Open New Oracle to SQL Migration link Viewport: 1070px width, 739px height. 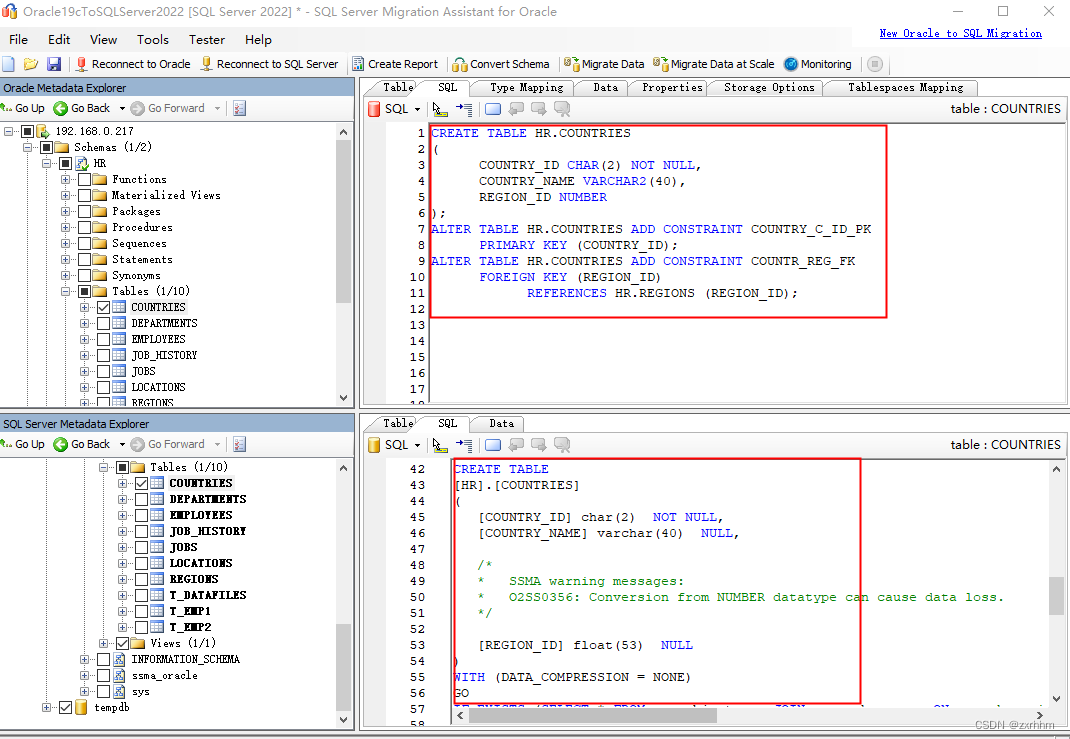click(960, 33)
